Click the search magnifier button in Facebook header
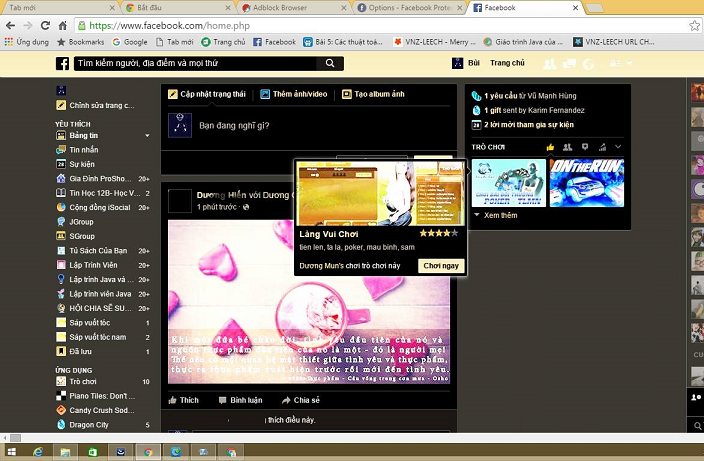 coord(330,63)
